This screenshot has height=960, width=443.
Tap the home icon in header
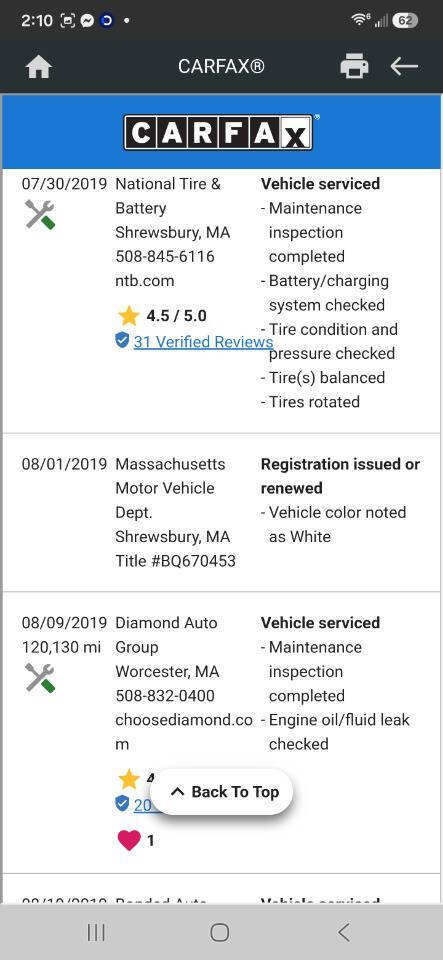click(39, 67)
